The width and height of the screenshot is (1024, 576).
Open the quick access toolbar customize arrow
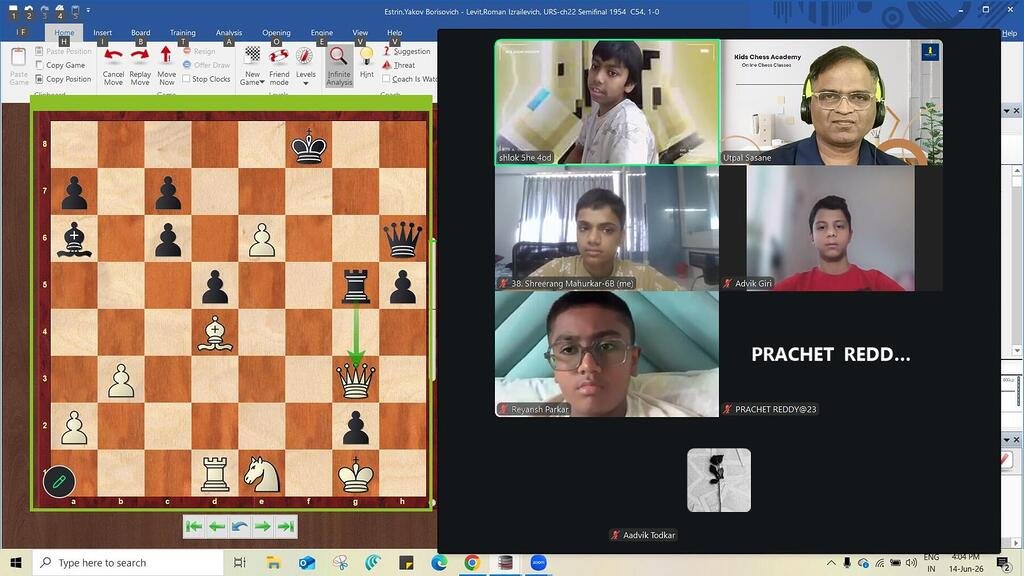(x=88, y=11)
